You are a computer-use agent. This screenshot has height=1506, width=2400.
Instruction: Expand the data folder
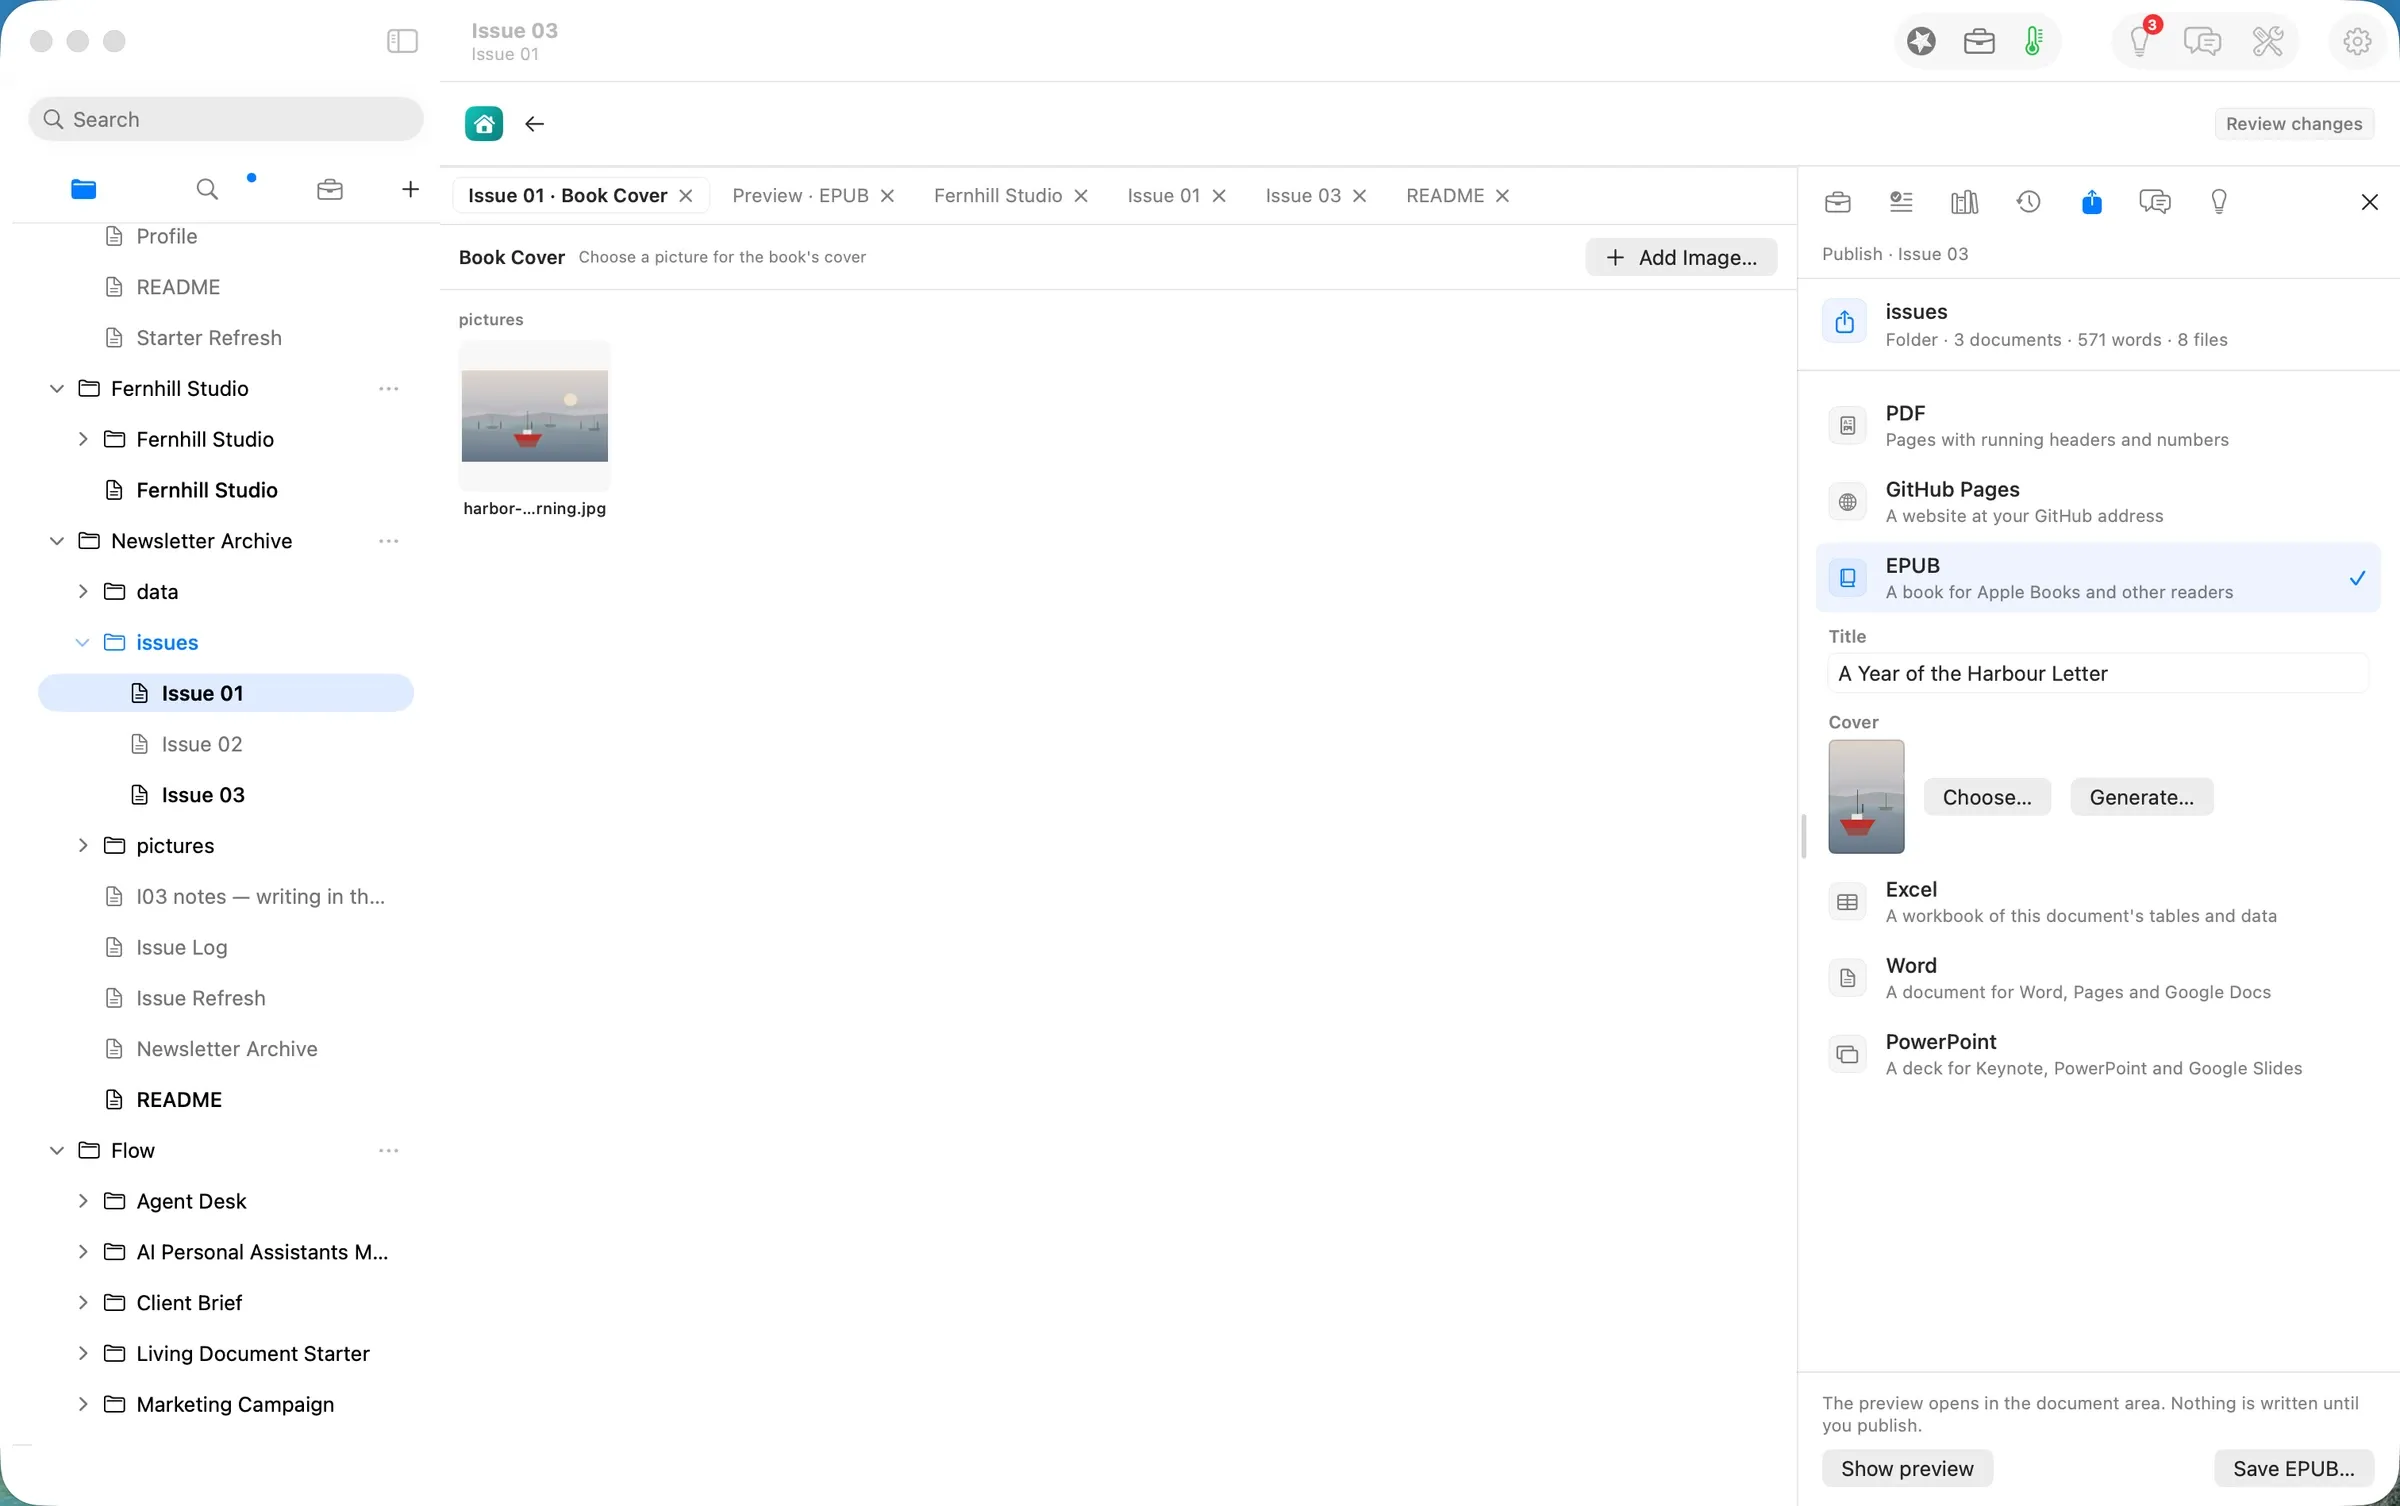[83, 592]
